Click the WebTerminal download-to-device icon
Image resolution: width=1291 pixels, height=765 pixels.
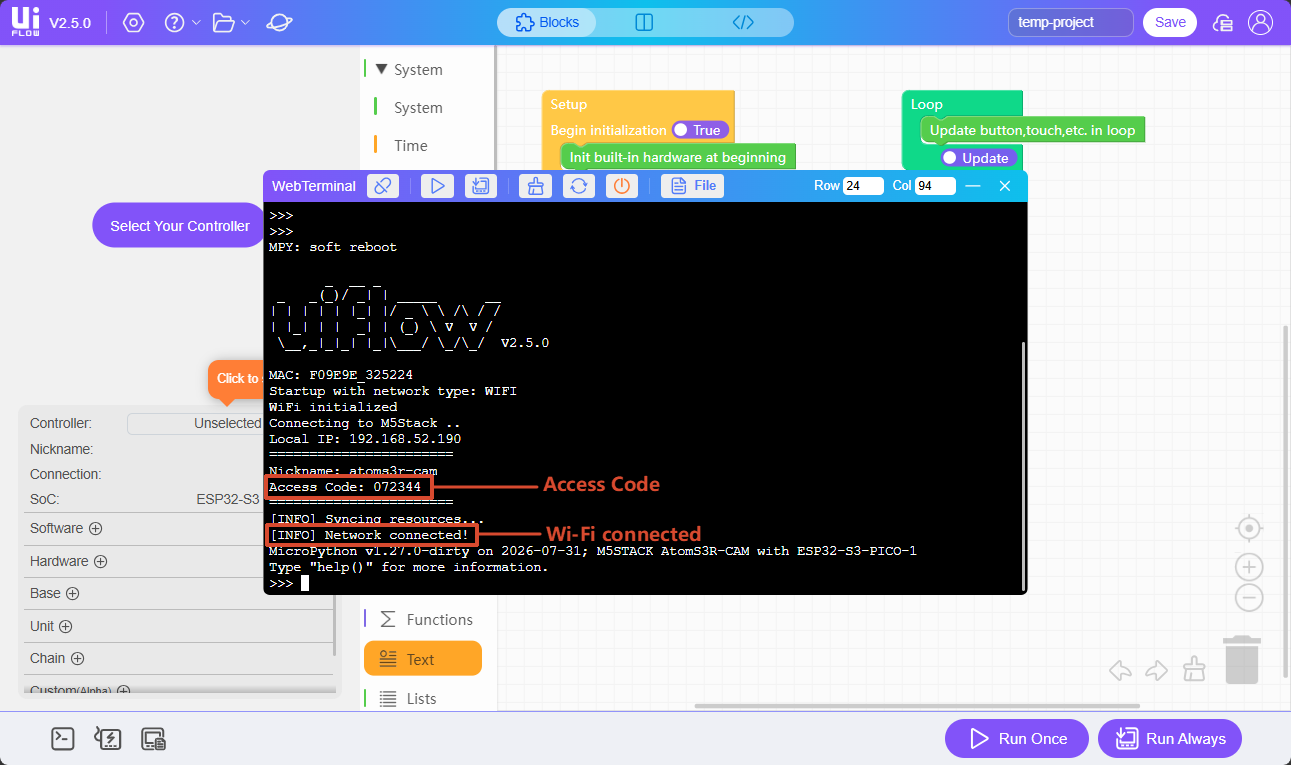[x=481, y=186]
